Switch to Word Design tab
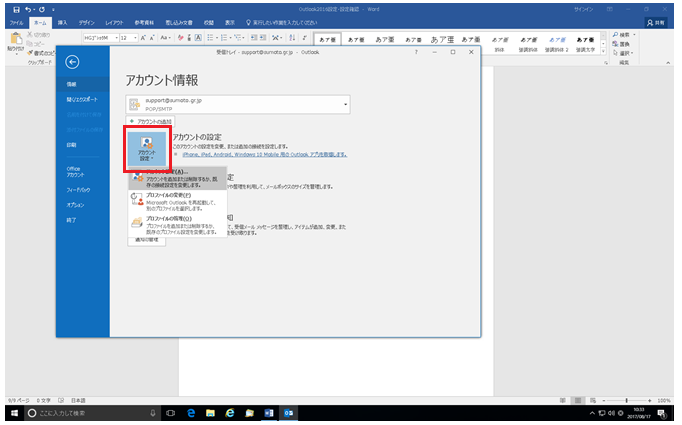The image size is (682, 425). (86, 23)
